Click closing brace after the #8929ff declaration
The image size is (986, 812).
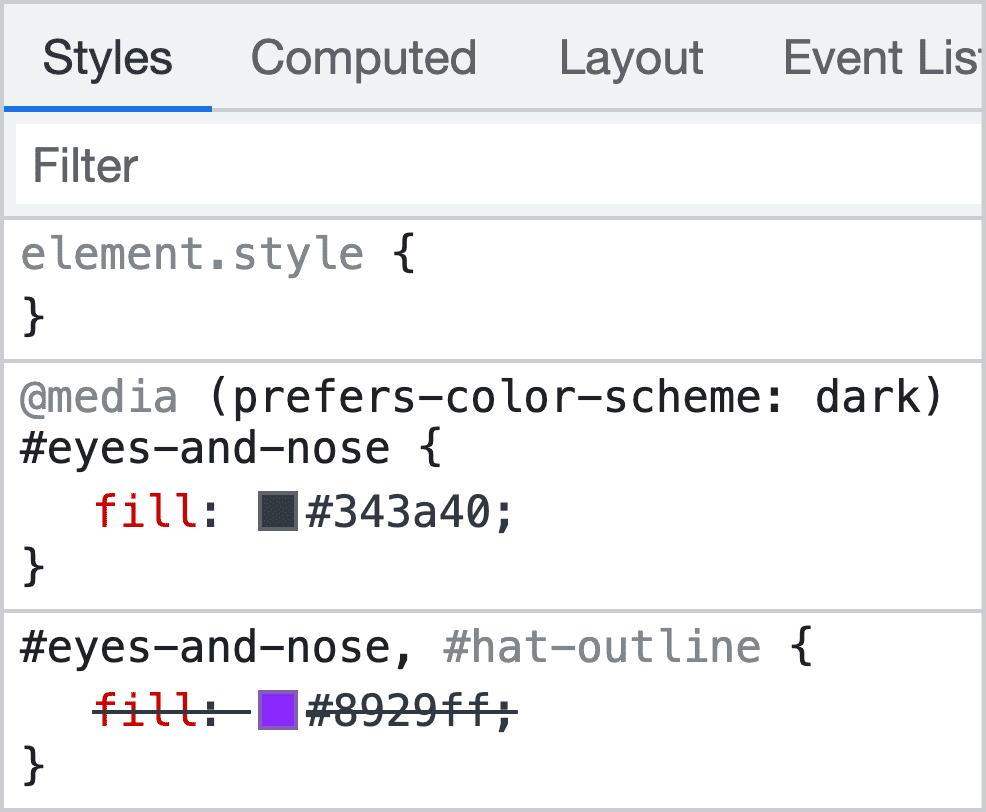pyautogui.click(x=33, y=767)
